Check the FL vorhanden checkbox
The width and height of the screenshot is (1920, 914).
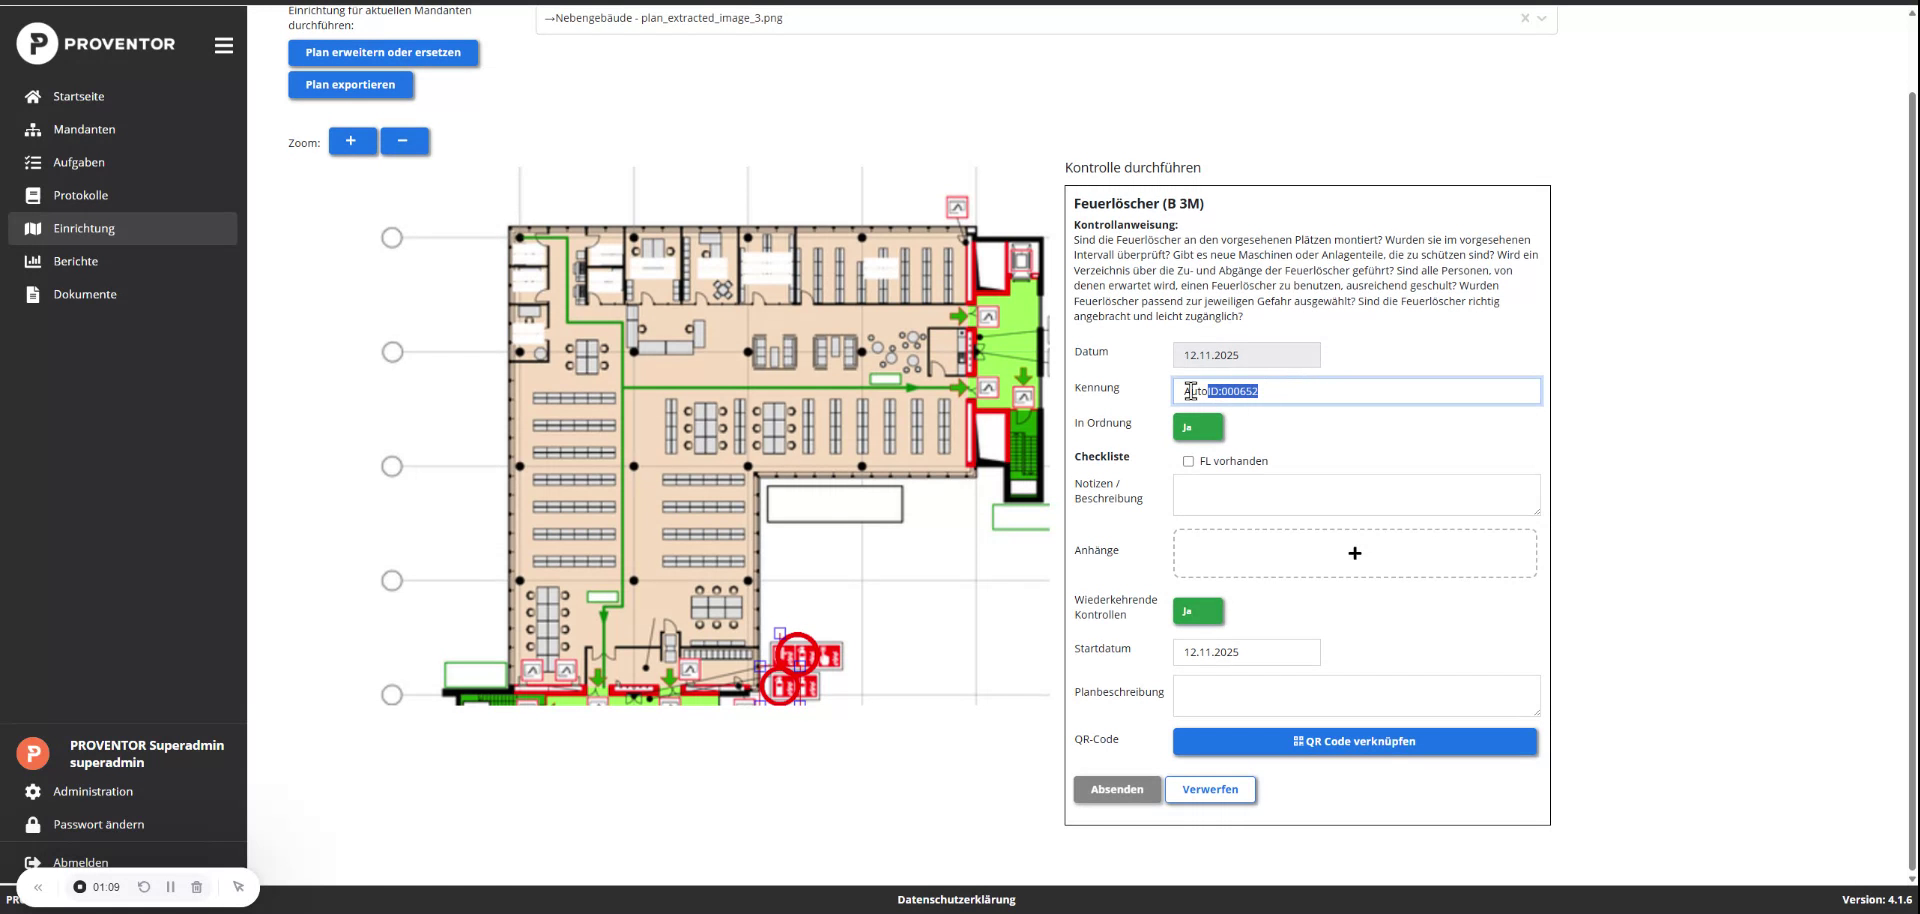pos(1188,461)
